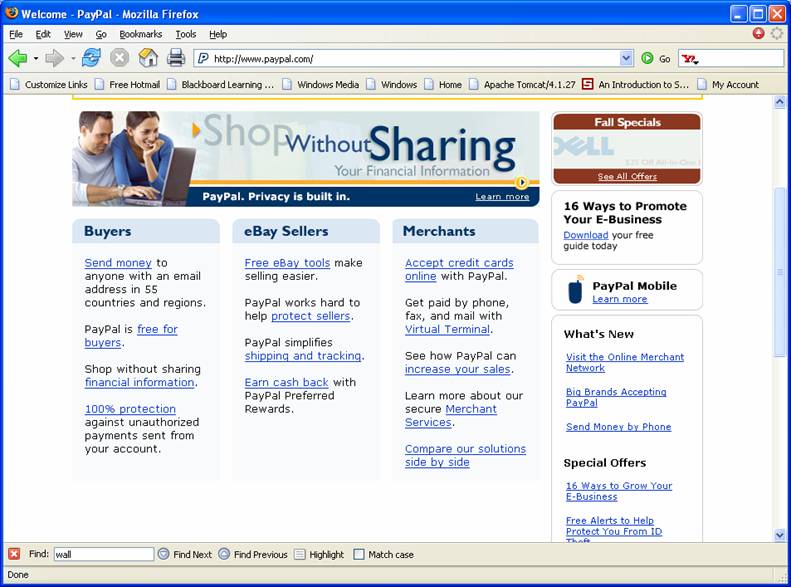Click the paypal.com address bar

[x=416, y=59]
